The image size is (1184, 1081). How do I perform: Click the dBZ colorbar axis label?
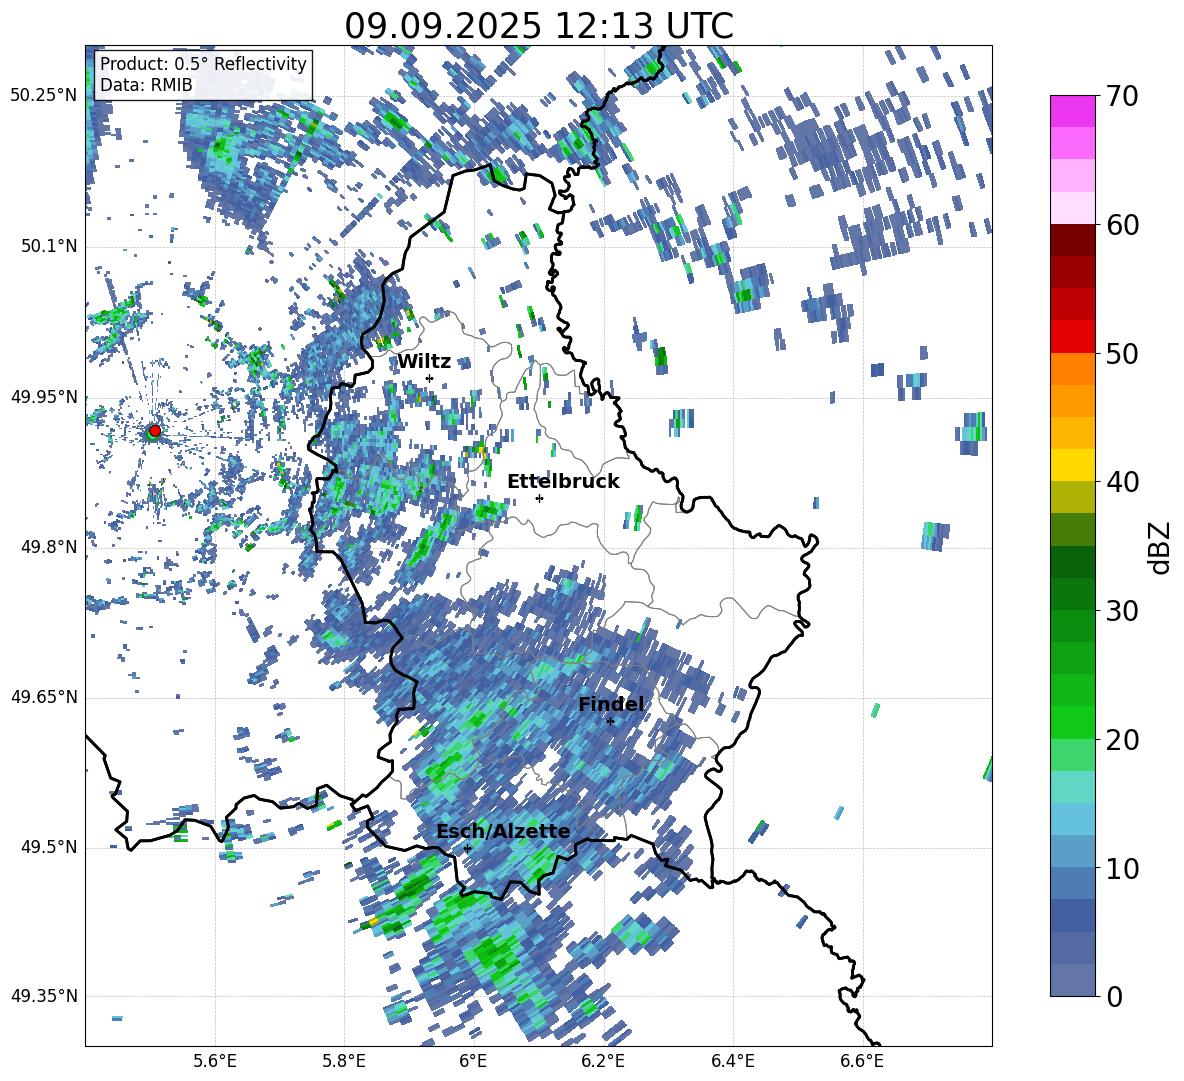pyautogui.click(x=1161, y=547)
